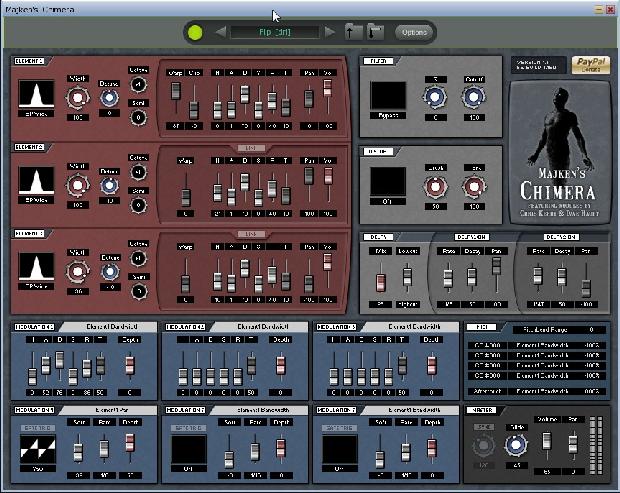
Task: Open Modulation 3 destination dropdown
Action: pos(412,327)
